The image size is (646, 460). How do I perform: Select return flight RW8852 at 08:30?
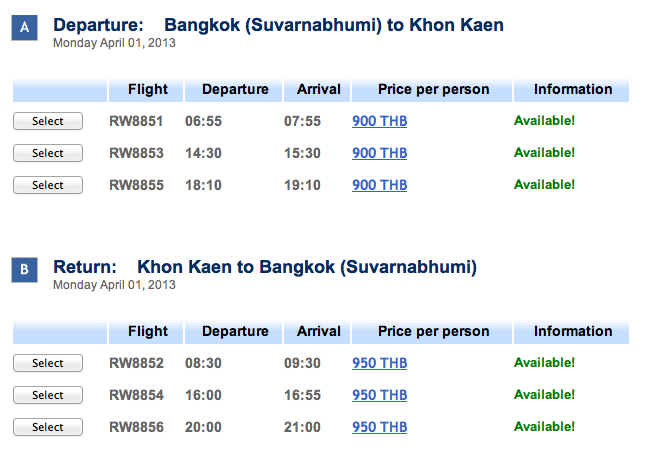tap(48, 363)
